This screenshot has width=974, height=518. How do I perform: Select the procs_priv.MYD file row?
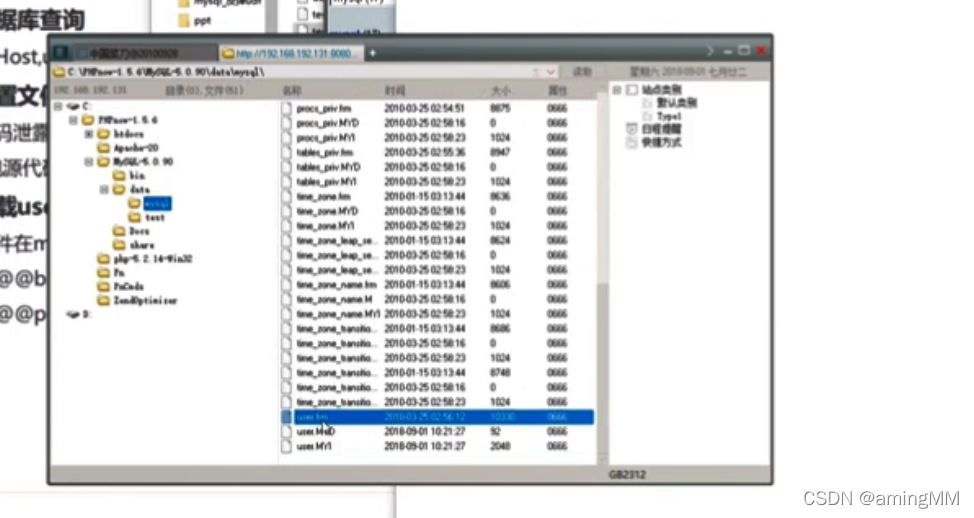tap(437, 123)
